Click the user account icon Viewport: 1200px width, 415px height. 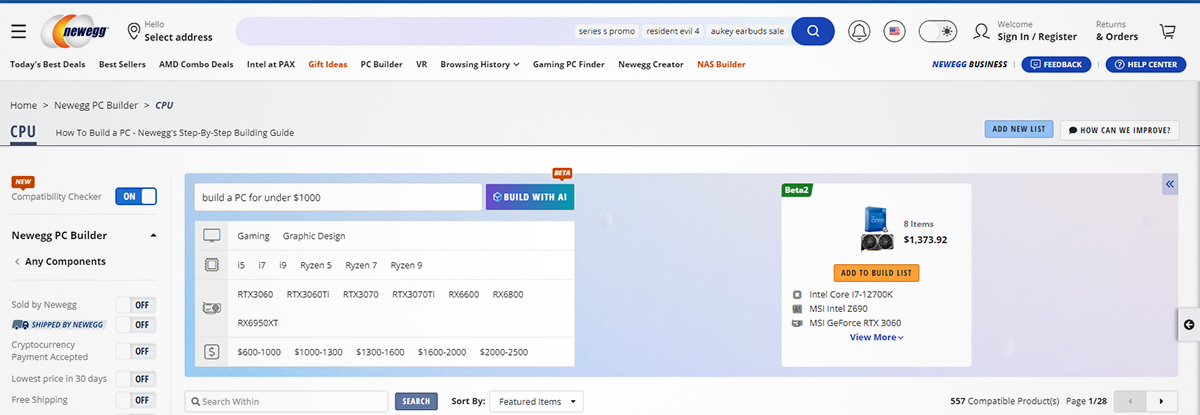(982, 31)
